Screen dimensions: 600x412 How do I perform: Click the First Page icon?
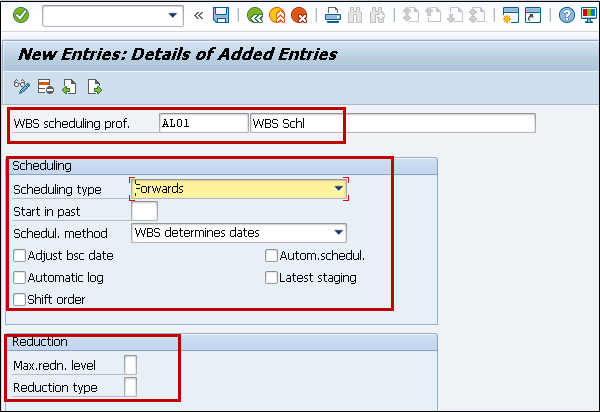click(x=411, y=16)
